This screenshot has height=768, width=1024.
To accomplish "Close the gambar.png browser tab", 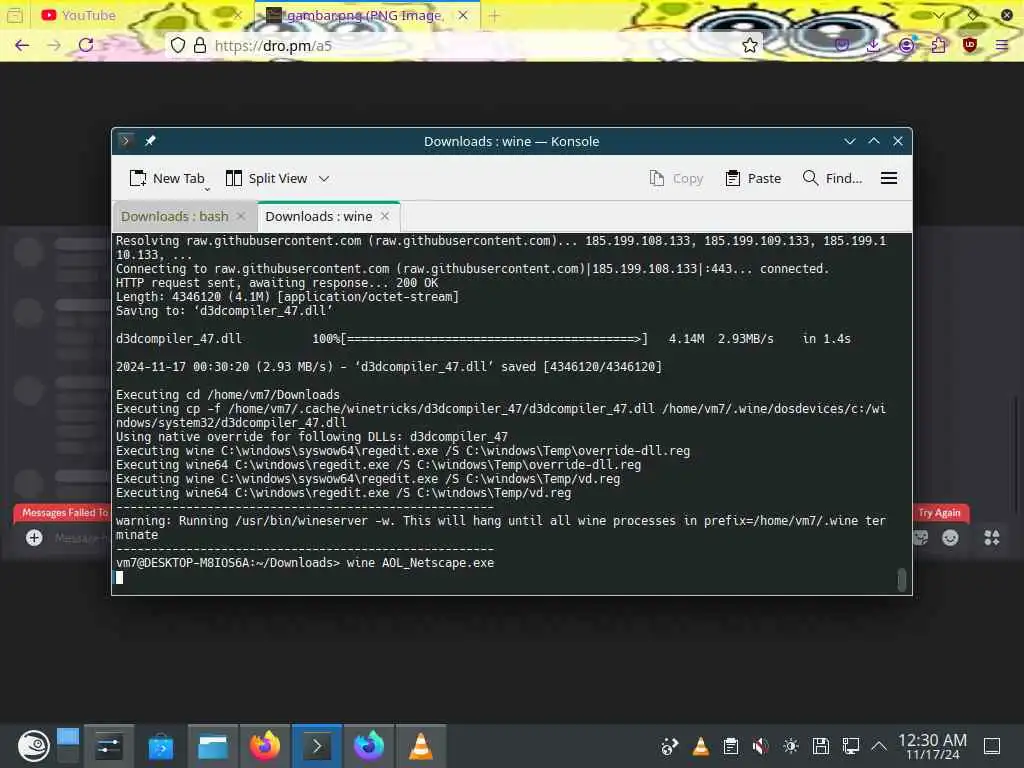I will tap(463, 15).
